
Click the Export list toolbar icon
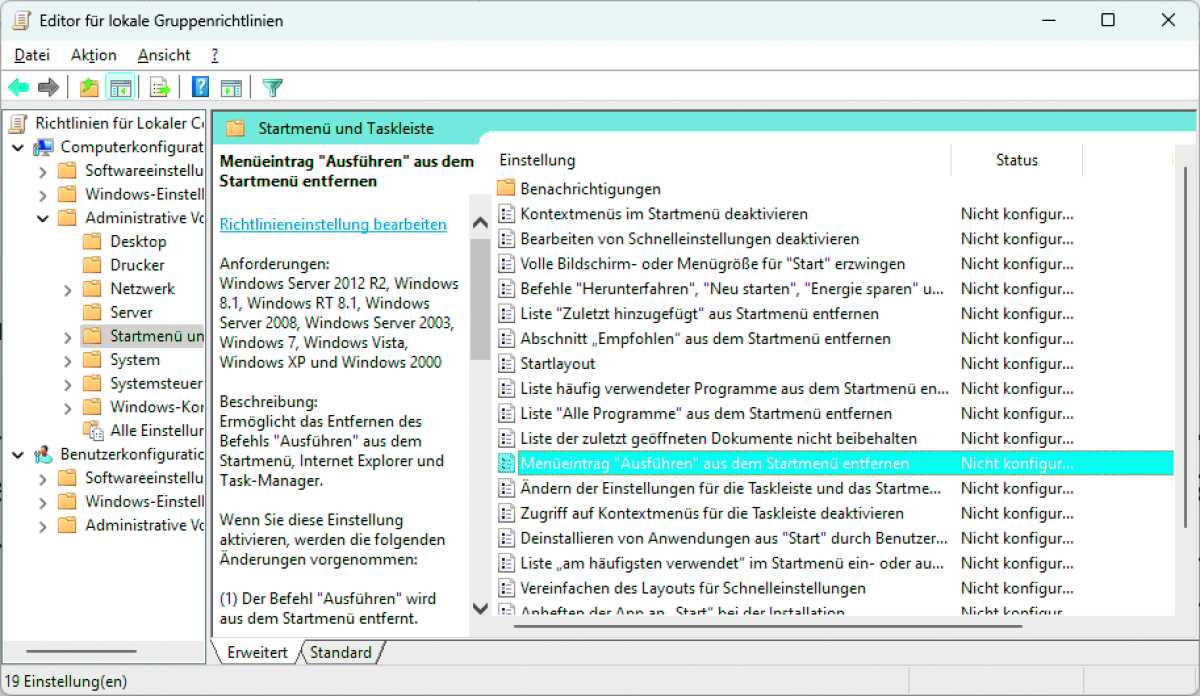160,87
